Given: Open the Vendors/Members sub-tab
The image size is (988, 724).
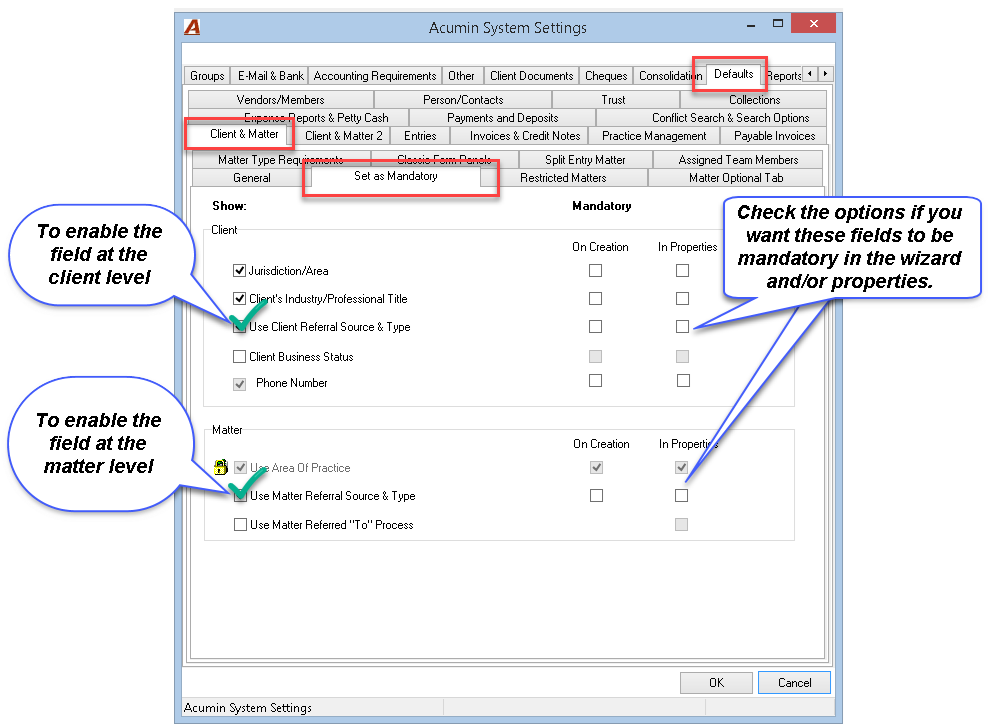Looking at the screenshot, I should tap(280, 100).
